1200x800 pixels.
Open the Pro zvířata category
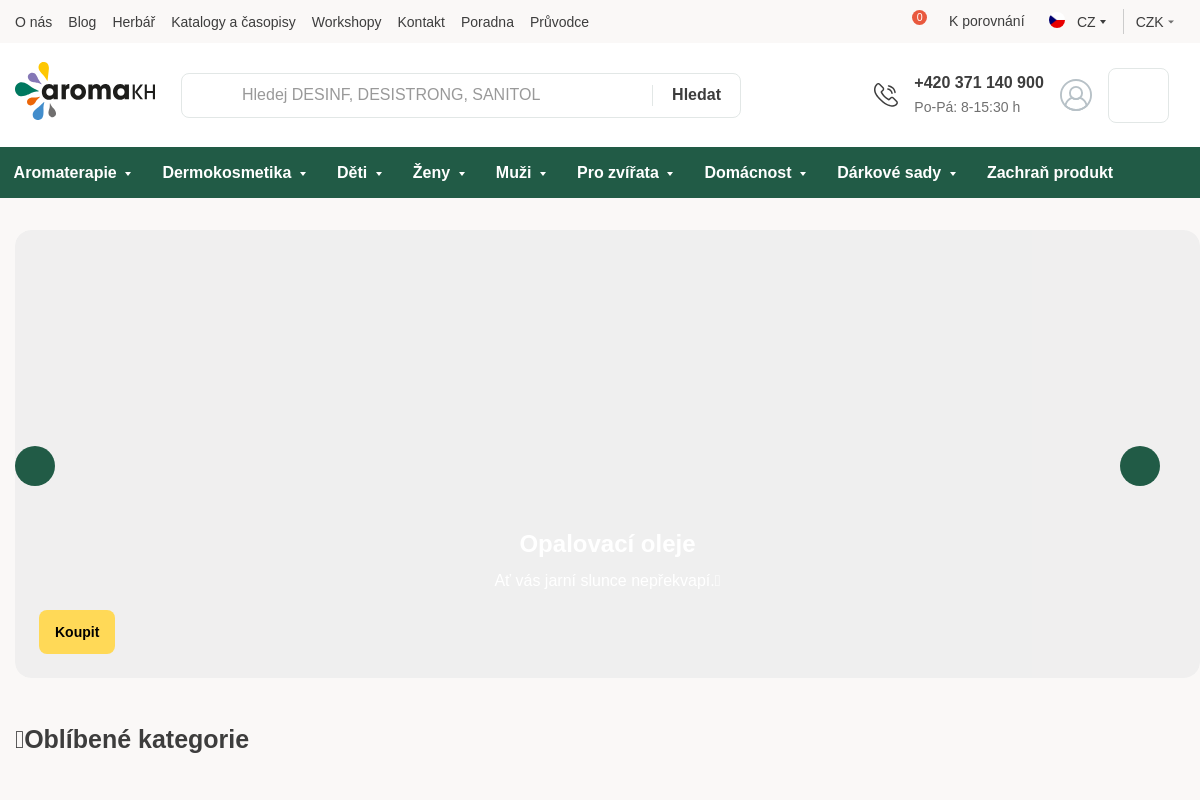(625, 173)
